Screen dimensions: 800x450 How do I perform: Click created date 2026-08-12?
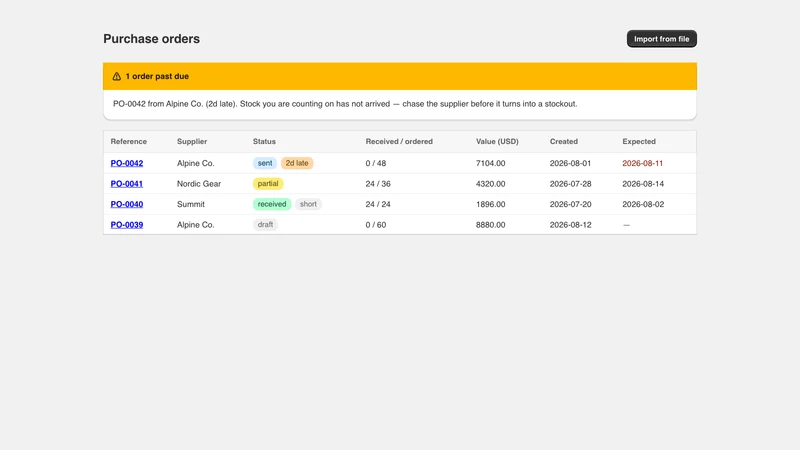click(x=570, y=224)
